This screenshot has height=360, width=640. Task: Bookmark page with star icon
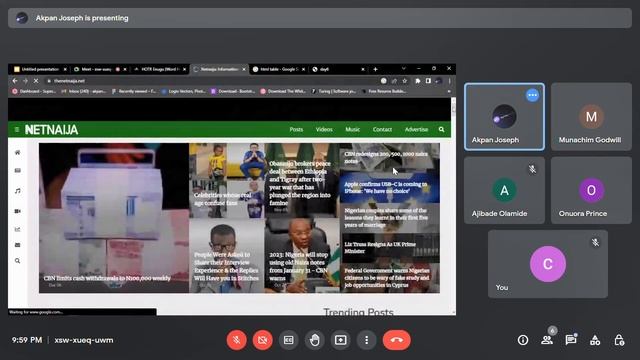[404, 81]
